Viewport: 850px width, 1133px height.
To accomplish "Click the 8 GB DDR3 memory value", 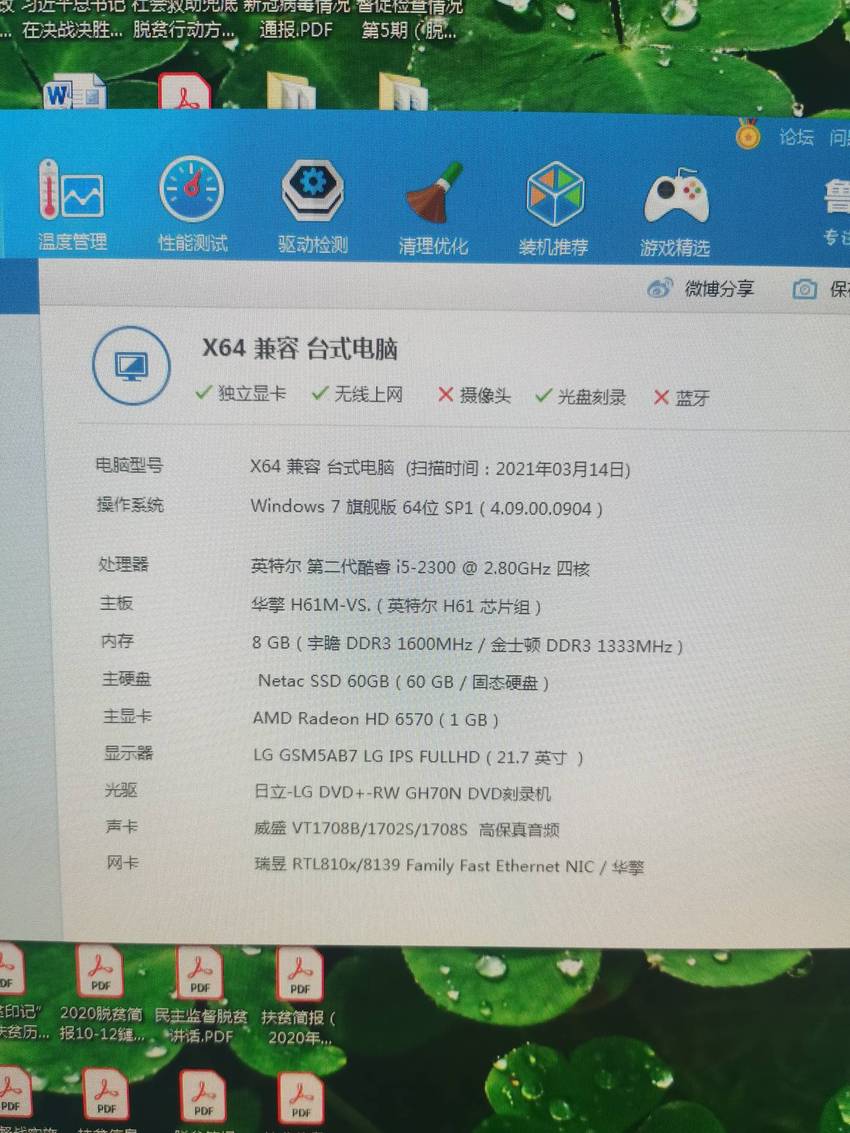I will coord(468,644).
